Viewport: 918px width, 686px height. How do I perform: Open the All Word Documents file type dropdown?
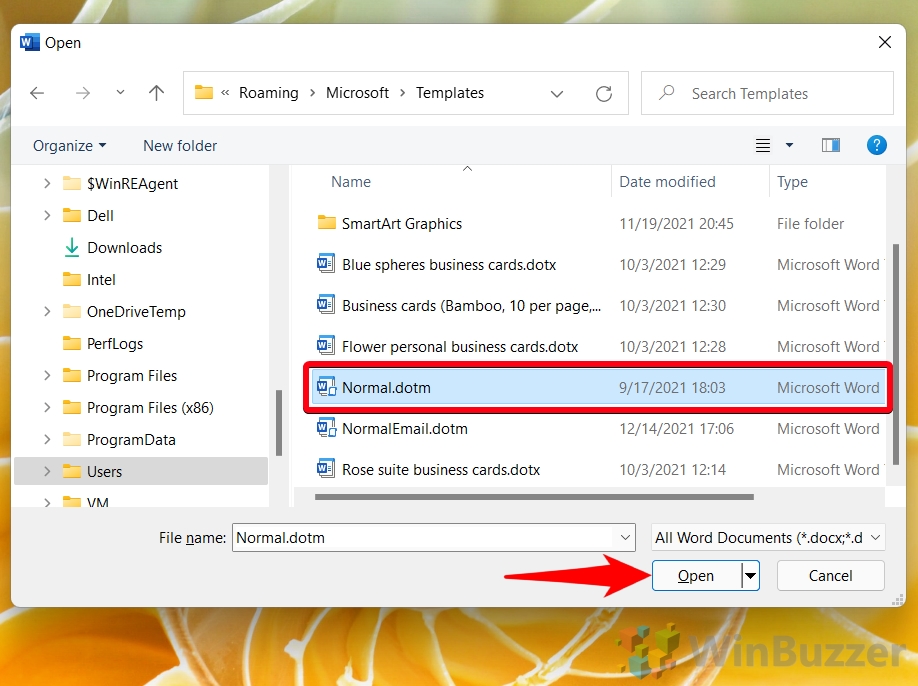[x=768, y=537]
